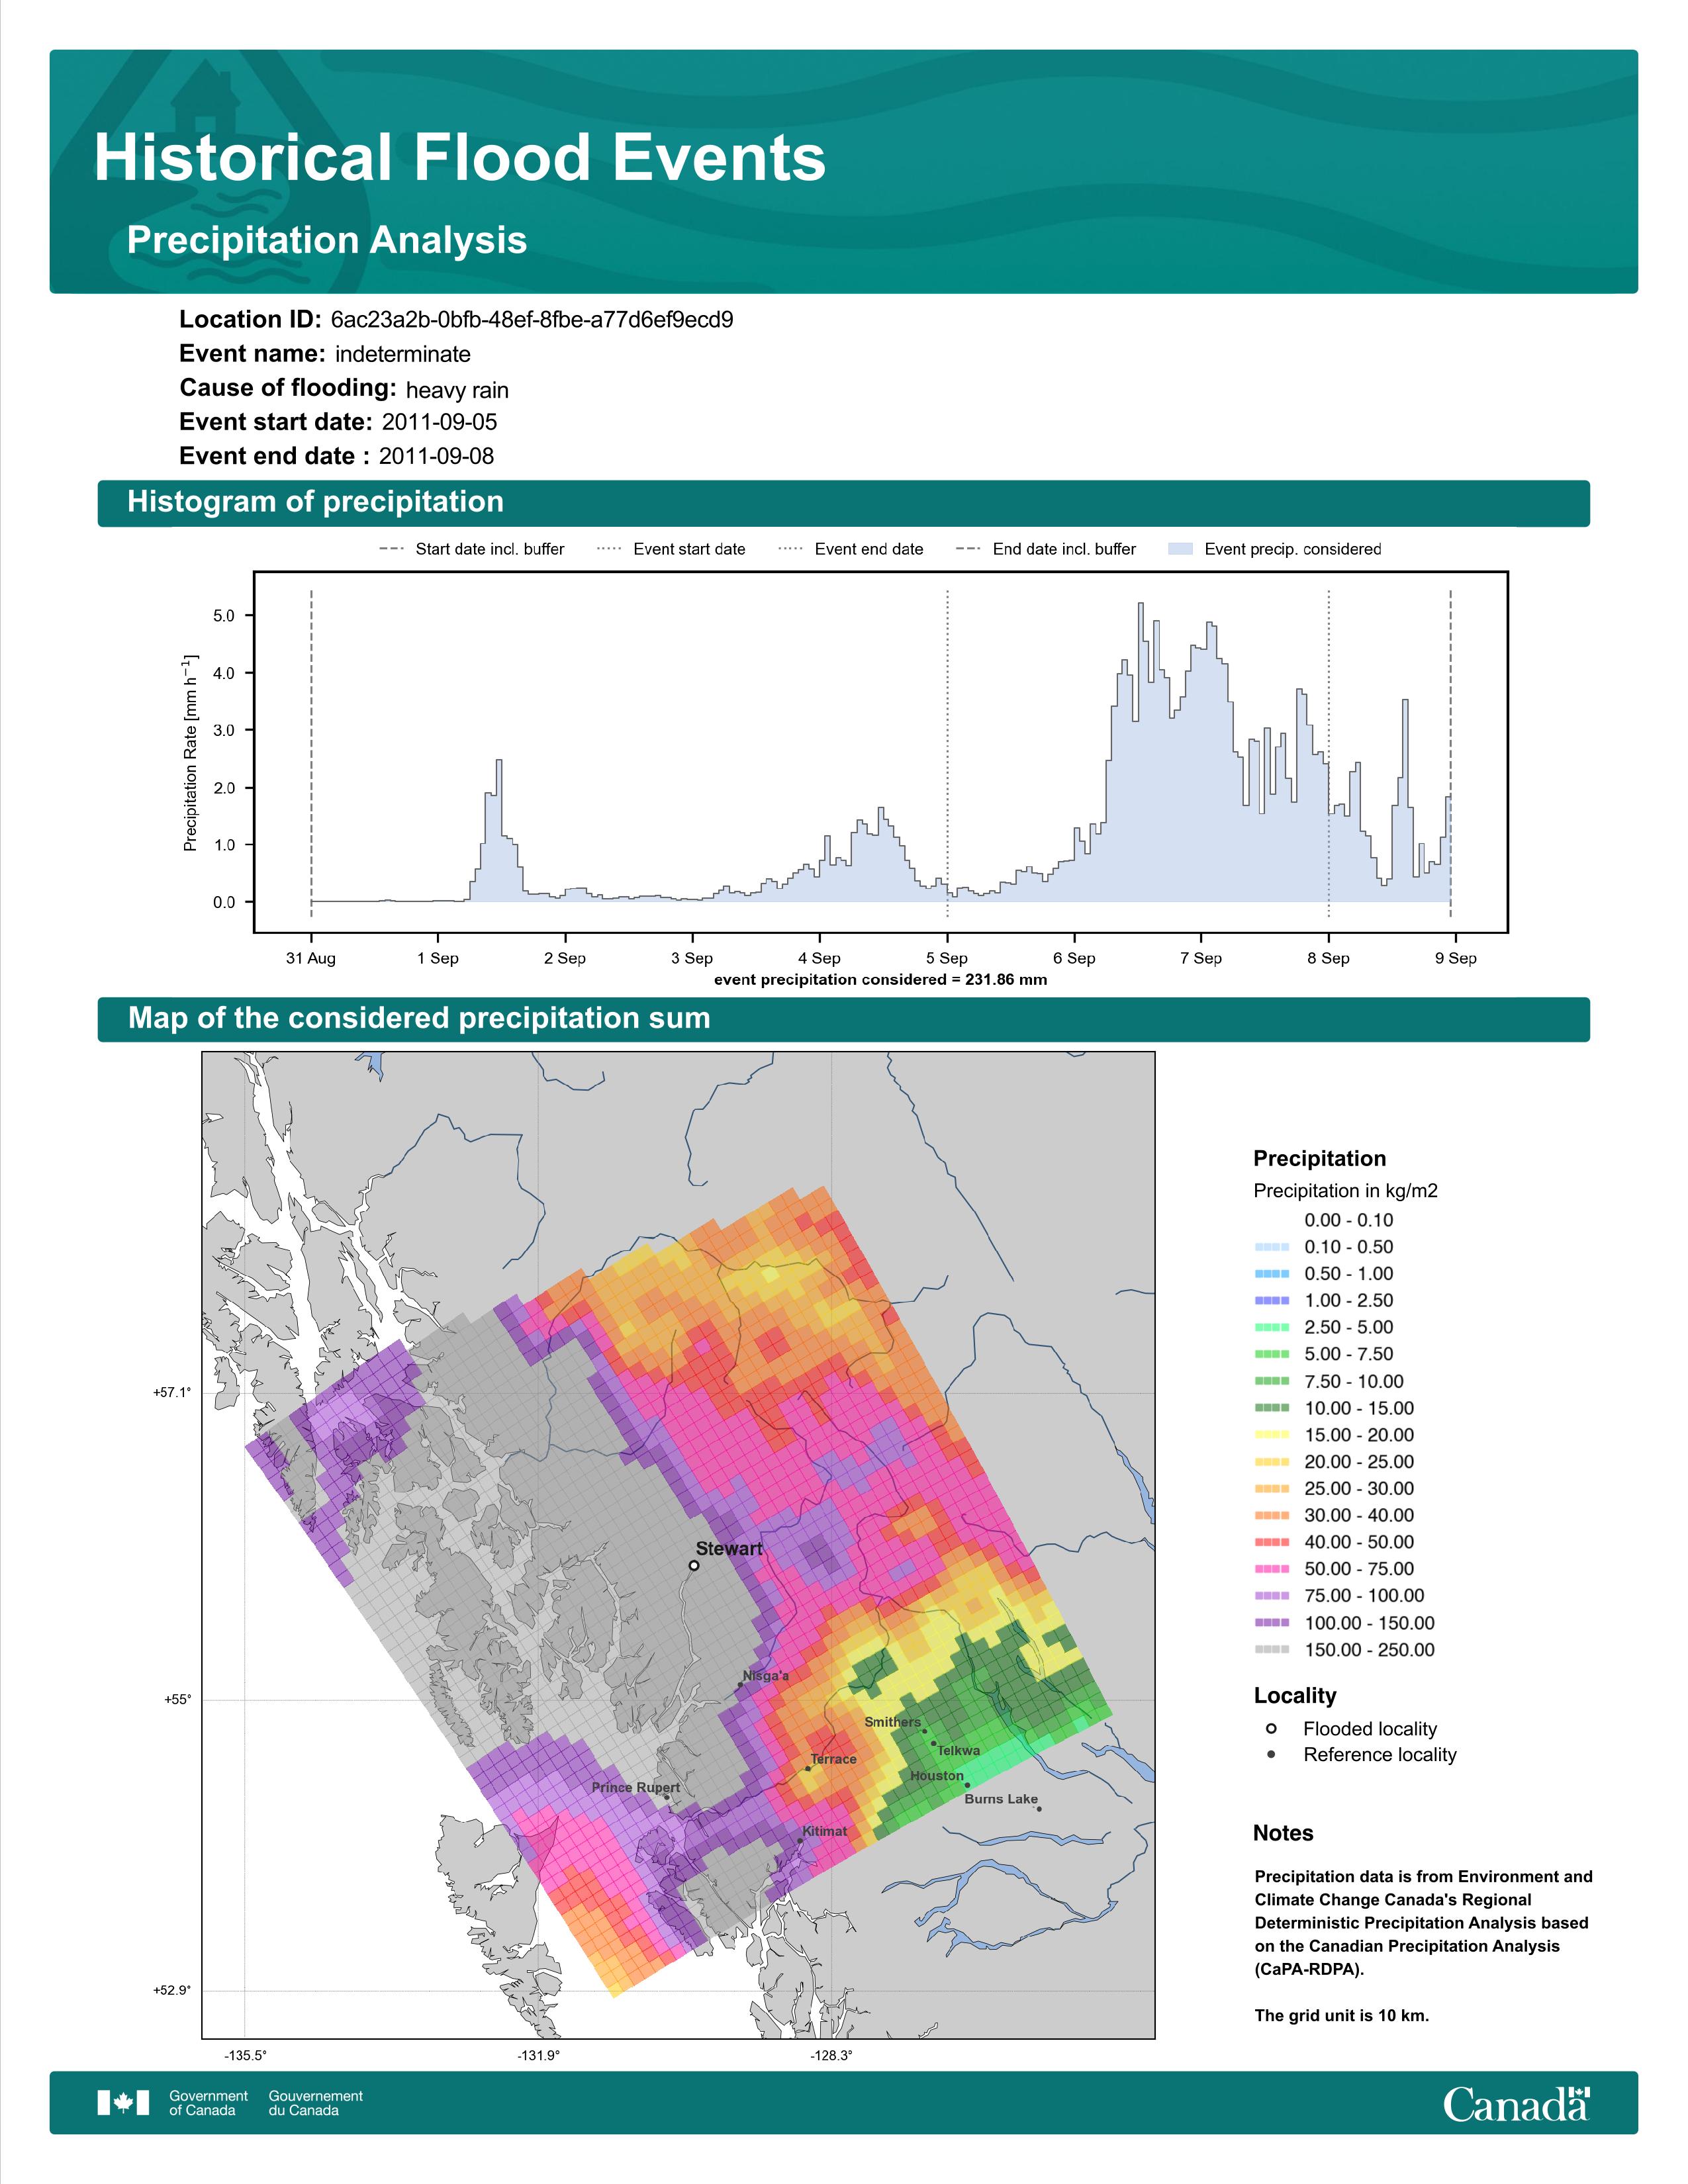The width and height of the screenshot is (1688, 2184).
Task: Click the Location ID value text
Action: coord(532,320)
